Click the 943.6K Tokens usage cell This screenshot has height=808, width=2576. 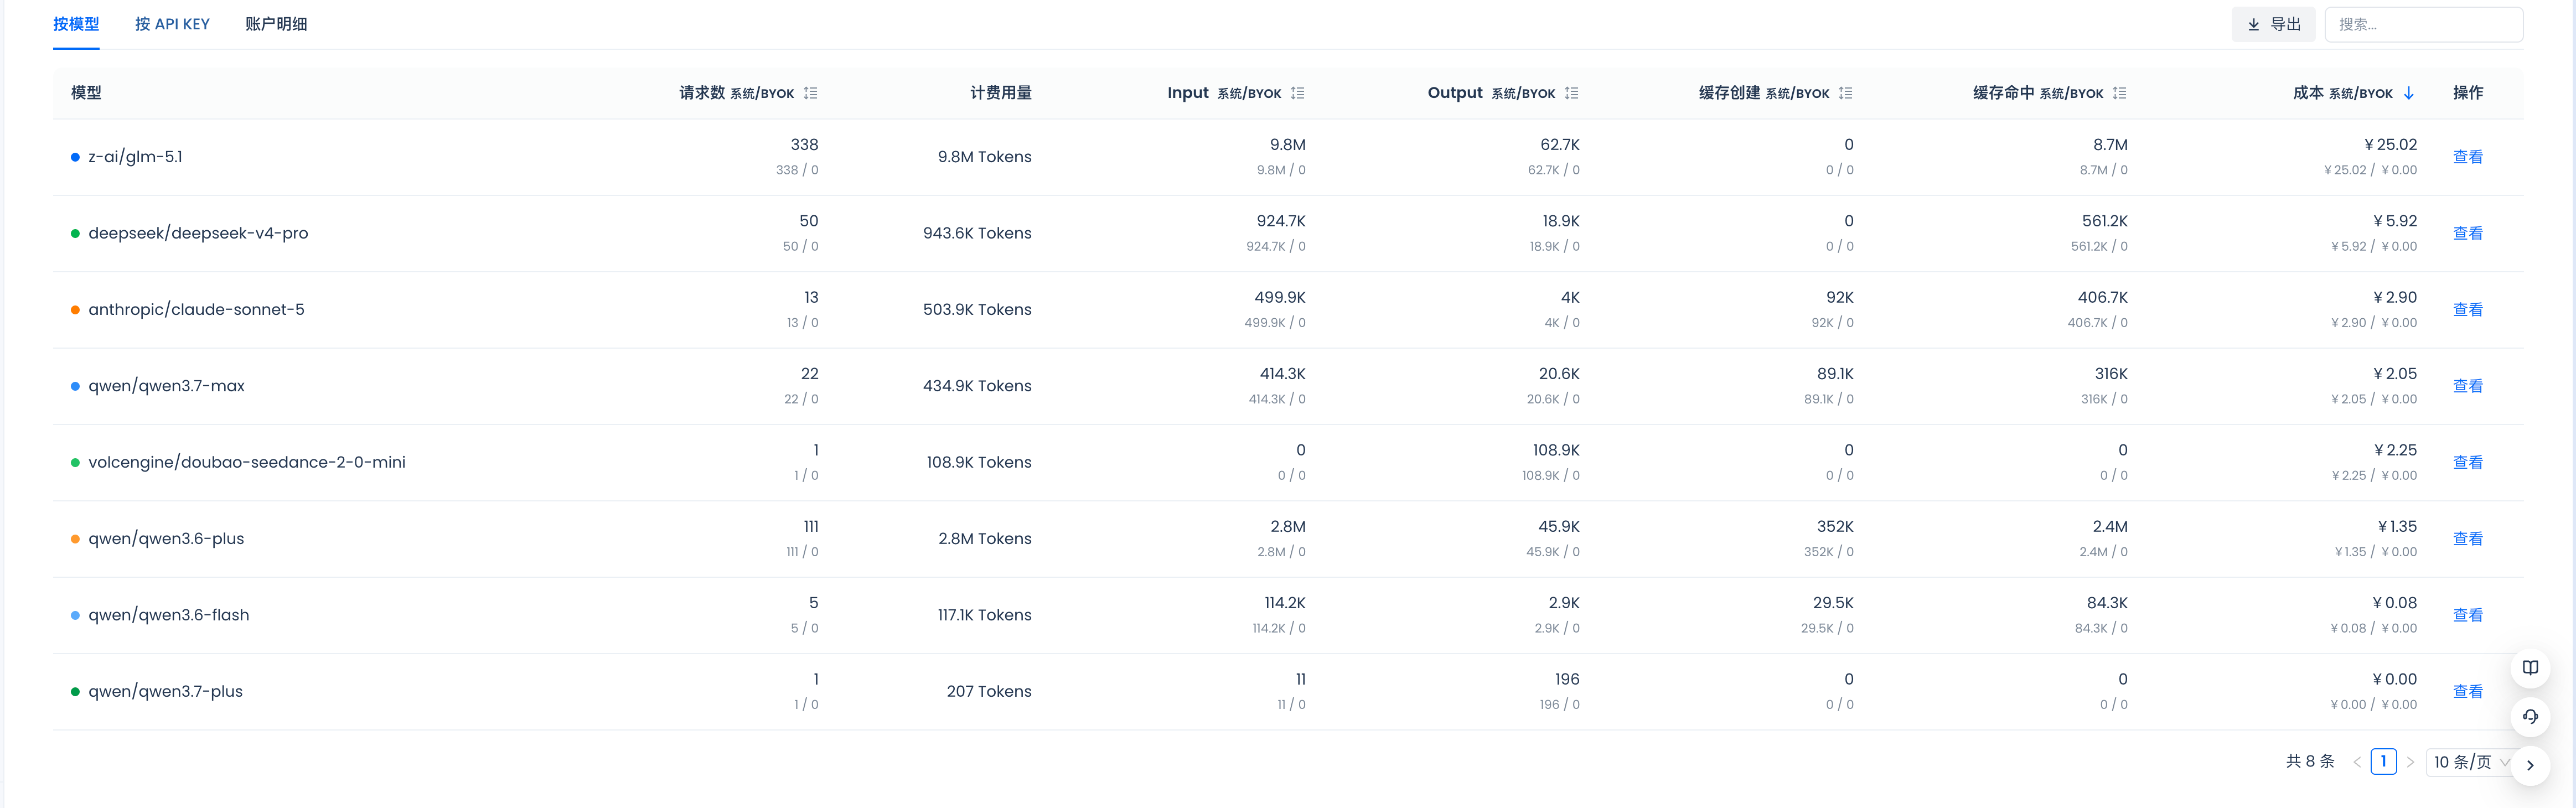[977, 233]
